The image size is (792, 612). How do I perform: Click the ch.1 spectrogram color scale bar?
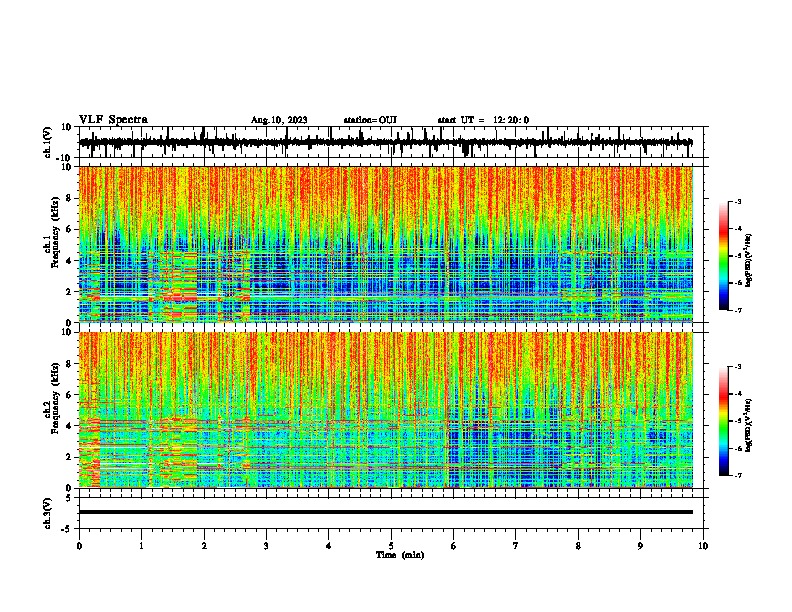coord(724,256)
